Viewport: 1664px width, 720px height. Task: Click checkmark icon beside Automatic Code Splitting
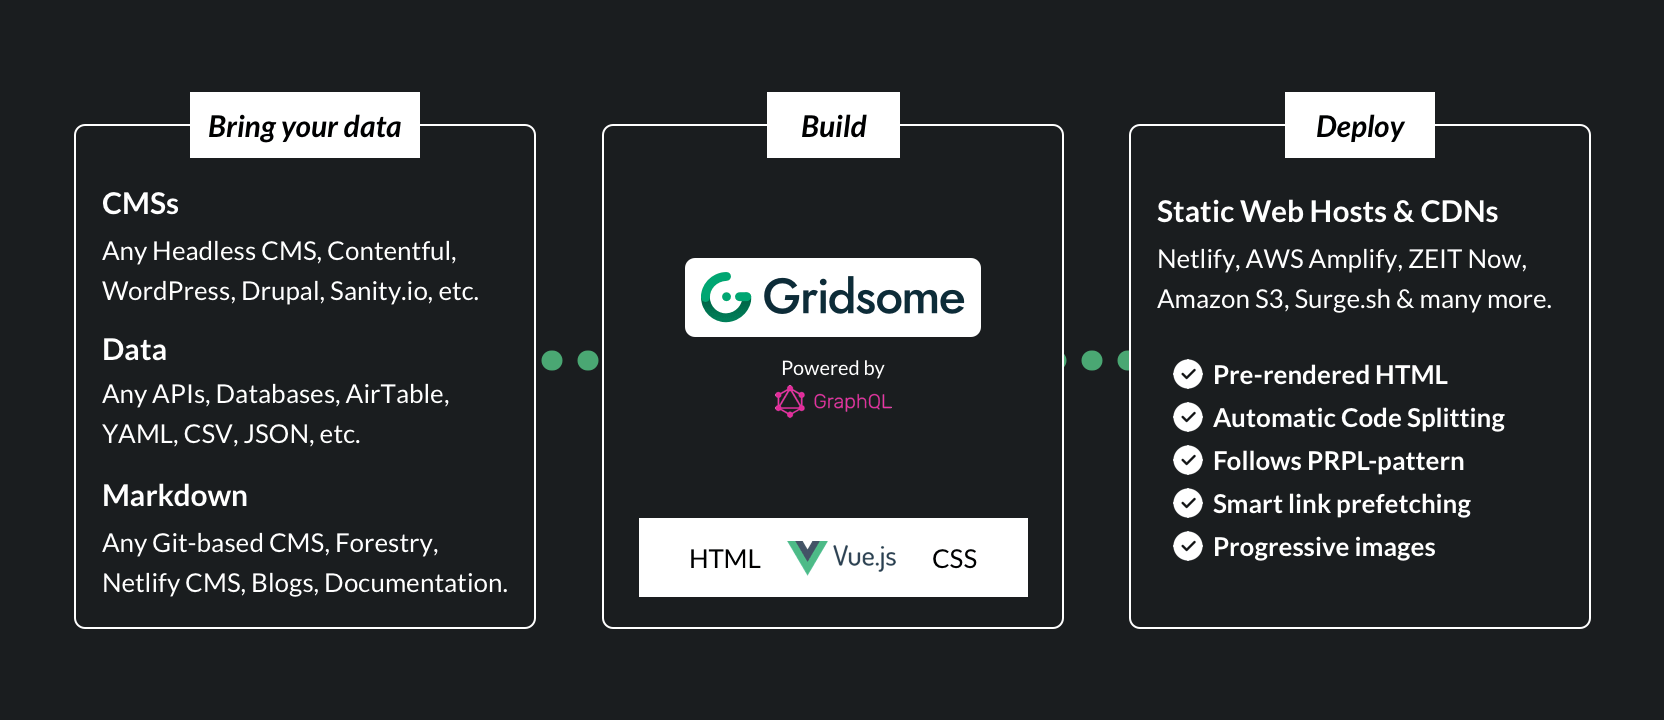1188,417
